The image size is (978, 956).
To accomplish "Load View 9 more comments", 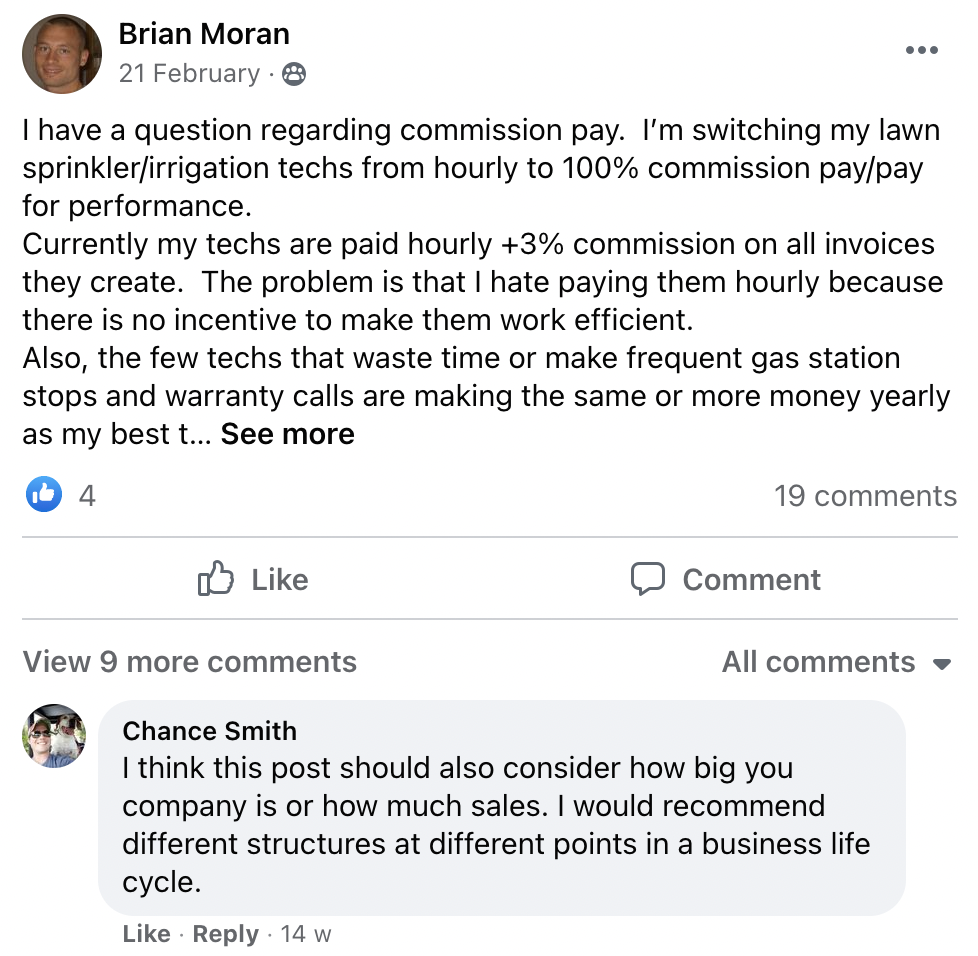I will (x=190, y=662).
